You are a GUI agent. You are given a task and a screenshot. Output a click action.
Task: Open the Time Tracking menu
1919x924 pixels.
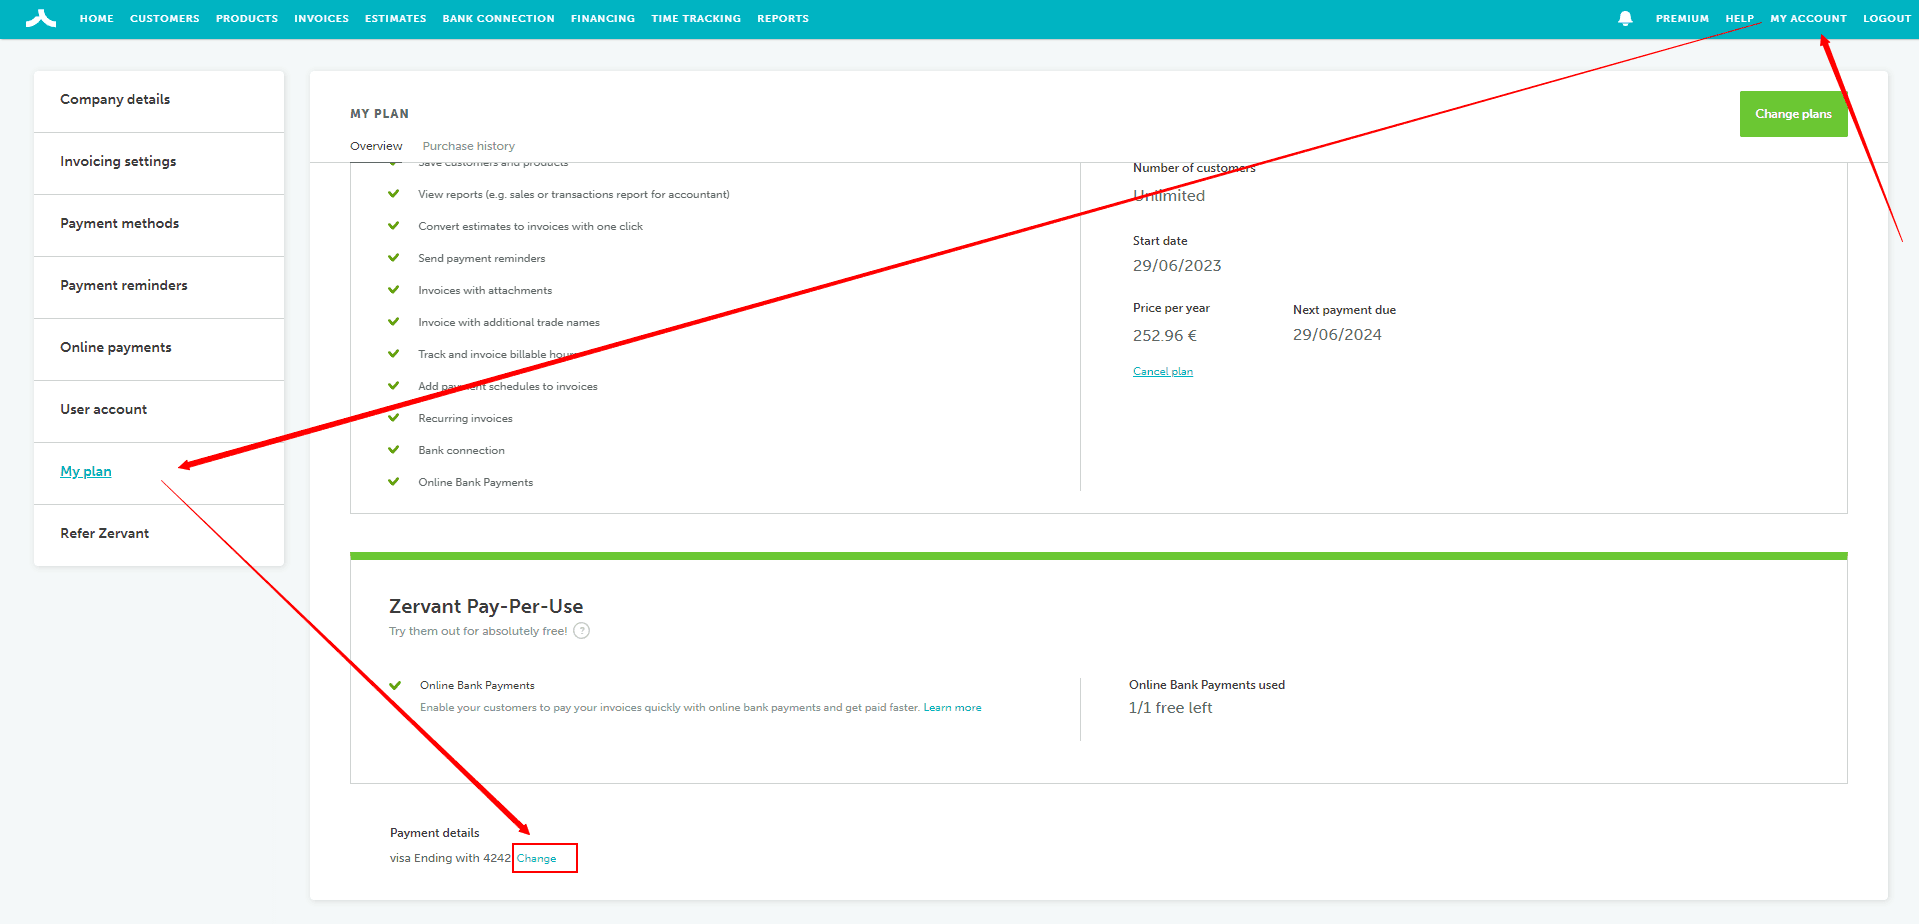696,18
